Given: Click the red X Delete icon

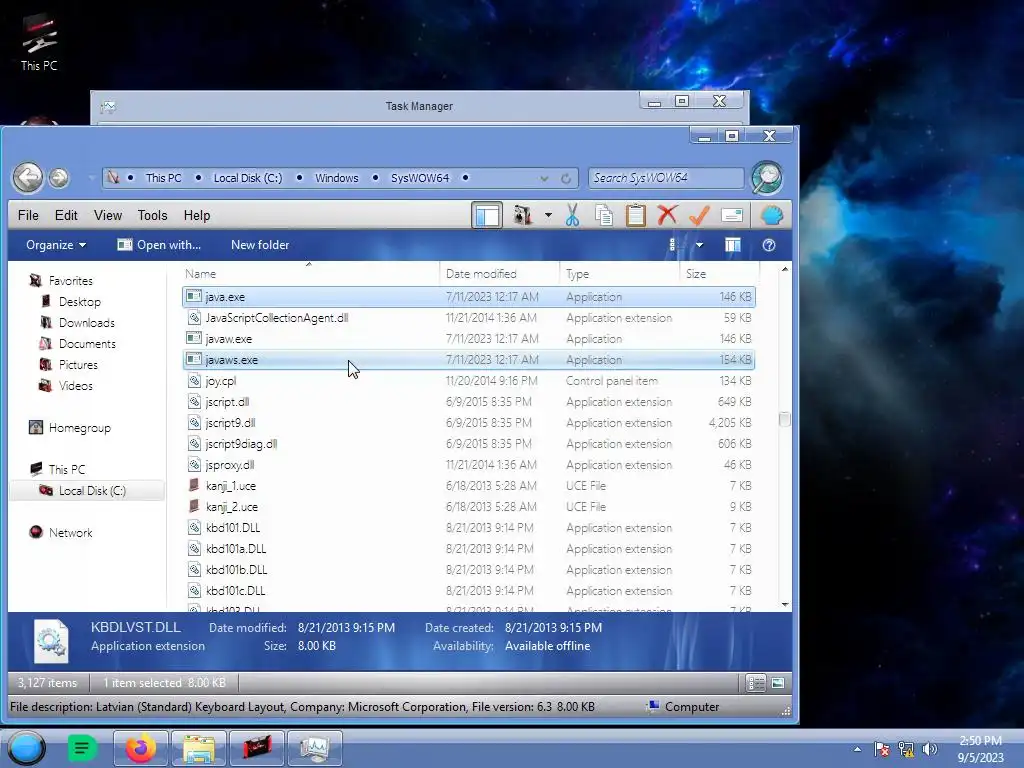Looking at the screenshot, I should point(667,215).
